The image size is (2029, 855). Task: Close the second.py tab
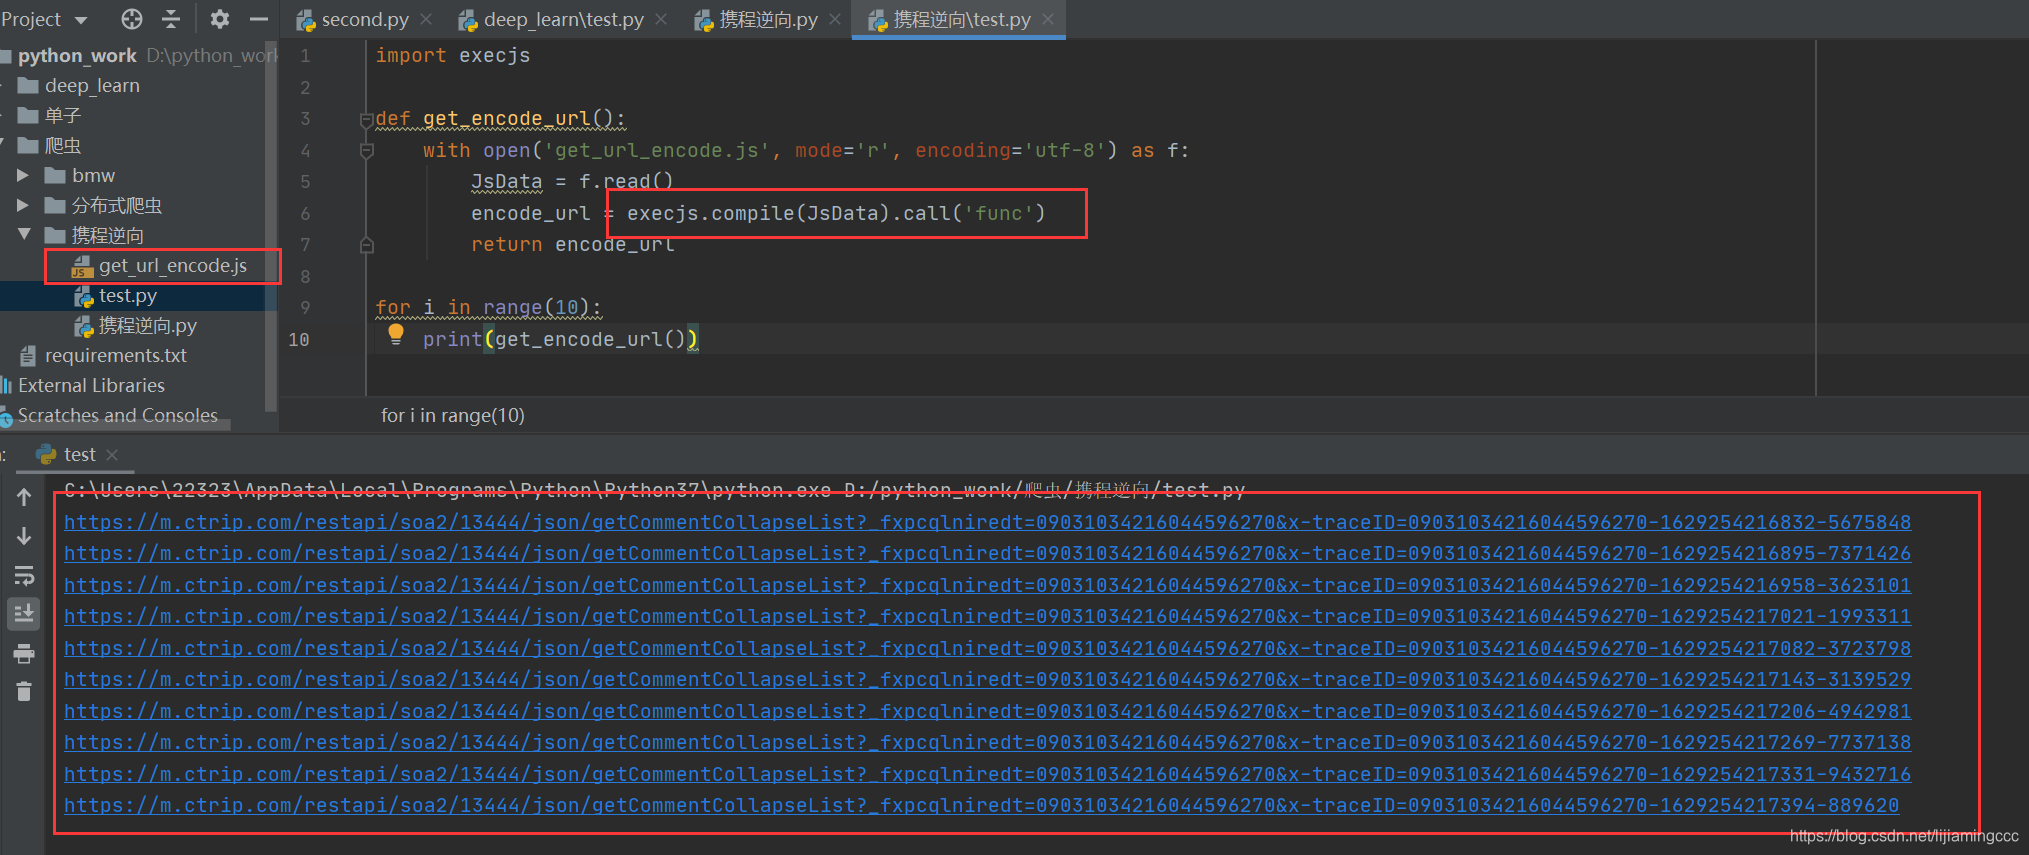coord(427,19)
